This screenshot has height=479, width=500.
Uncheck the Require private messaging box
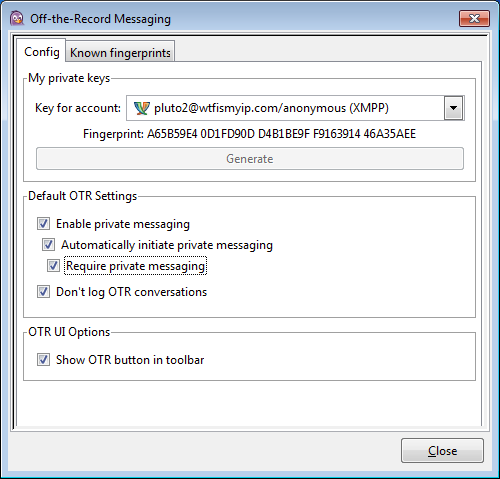pos(53,266)
